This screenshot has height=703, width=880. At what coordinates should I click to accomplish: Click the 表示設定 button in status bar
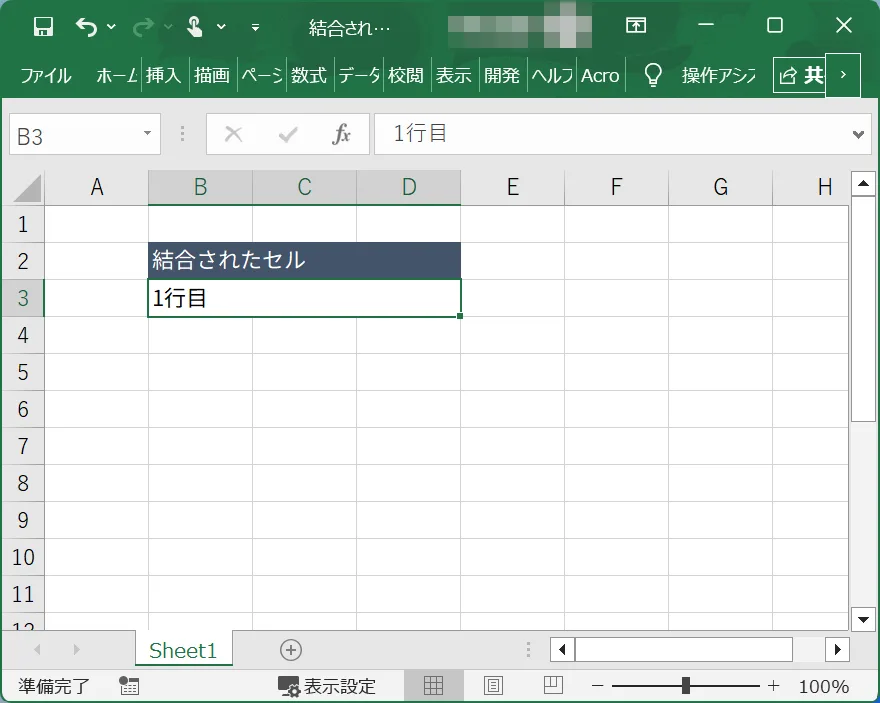click(x=327, y=686)
